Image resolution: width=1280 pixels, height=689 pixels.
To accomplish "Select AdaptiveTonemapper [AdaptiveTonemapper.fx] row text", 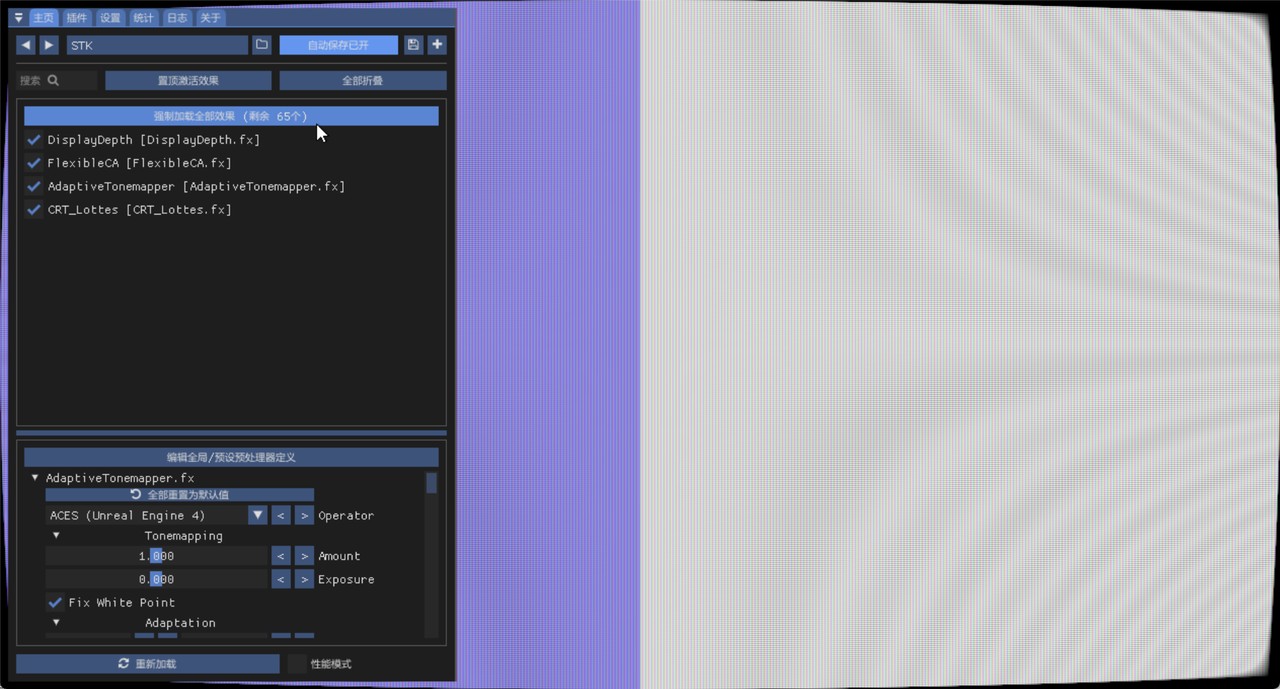I will 196,187.
